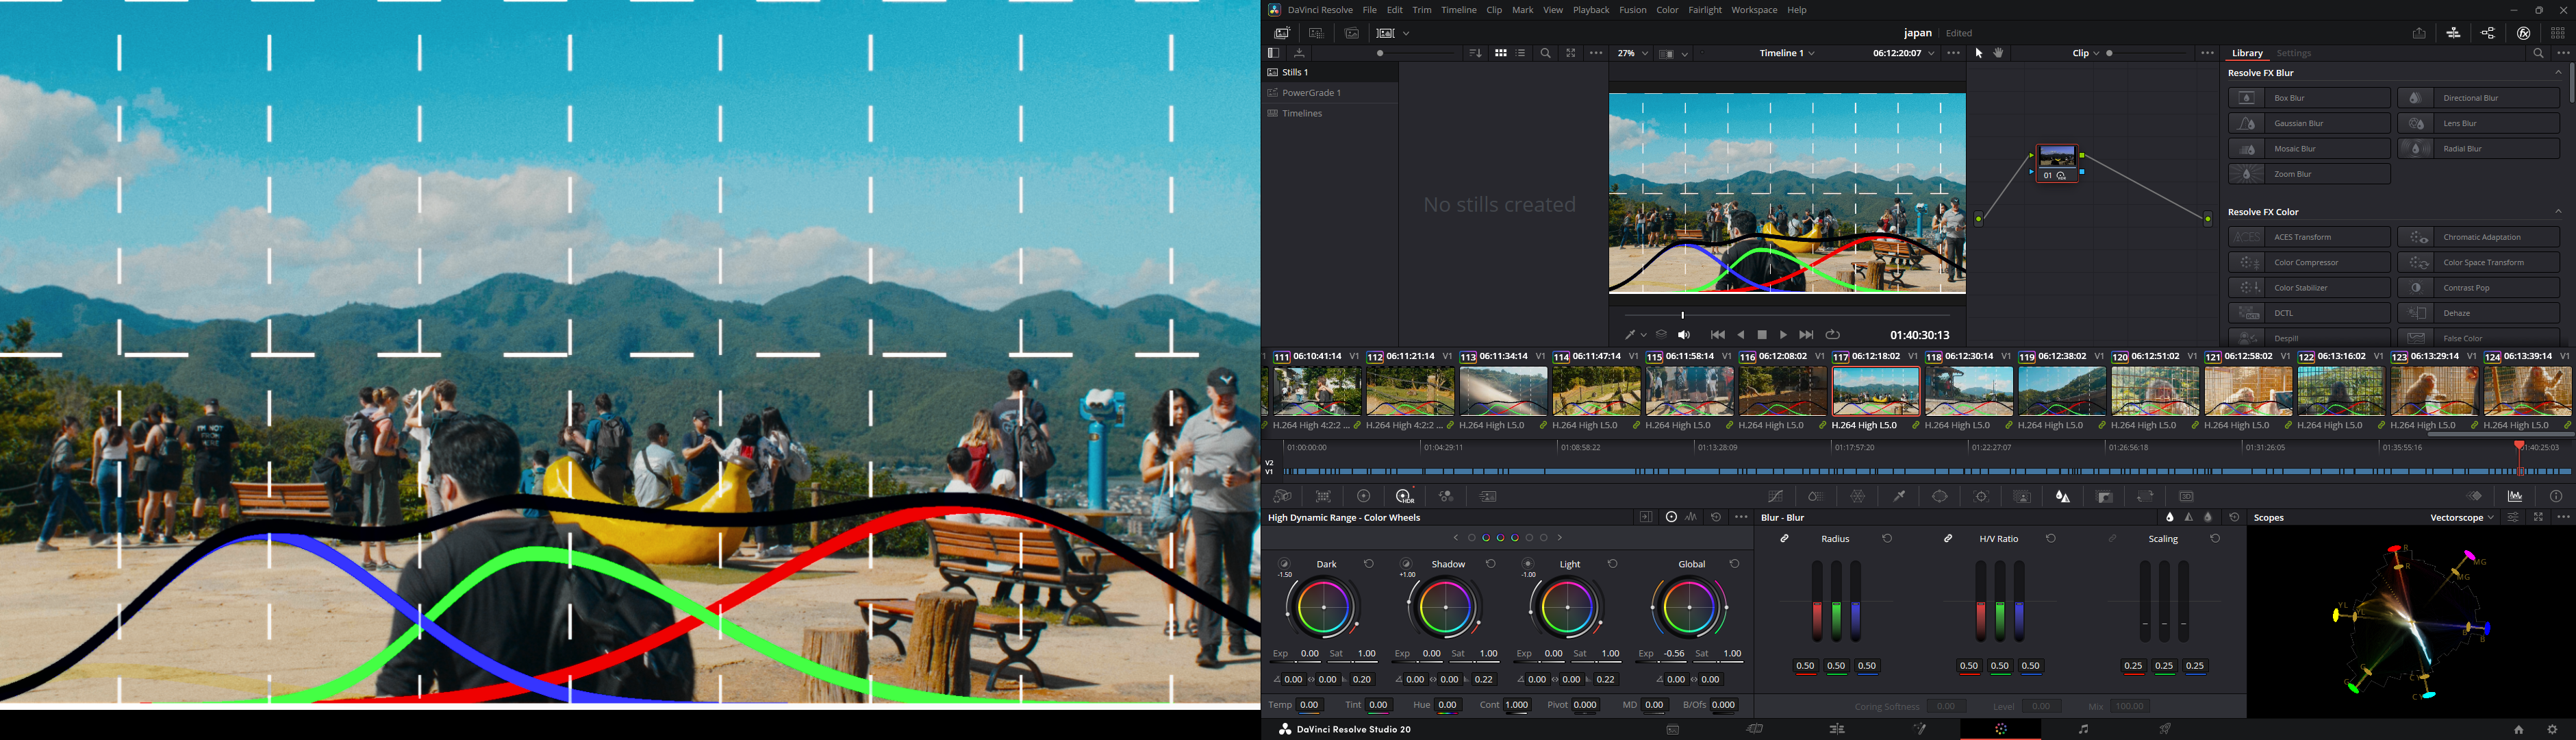Open the Tracker palette
Screen dimensions: 2576x740
[1981, 497]
